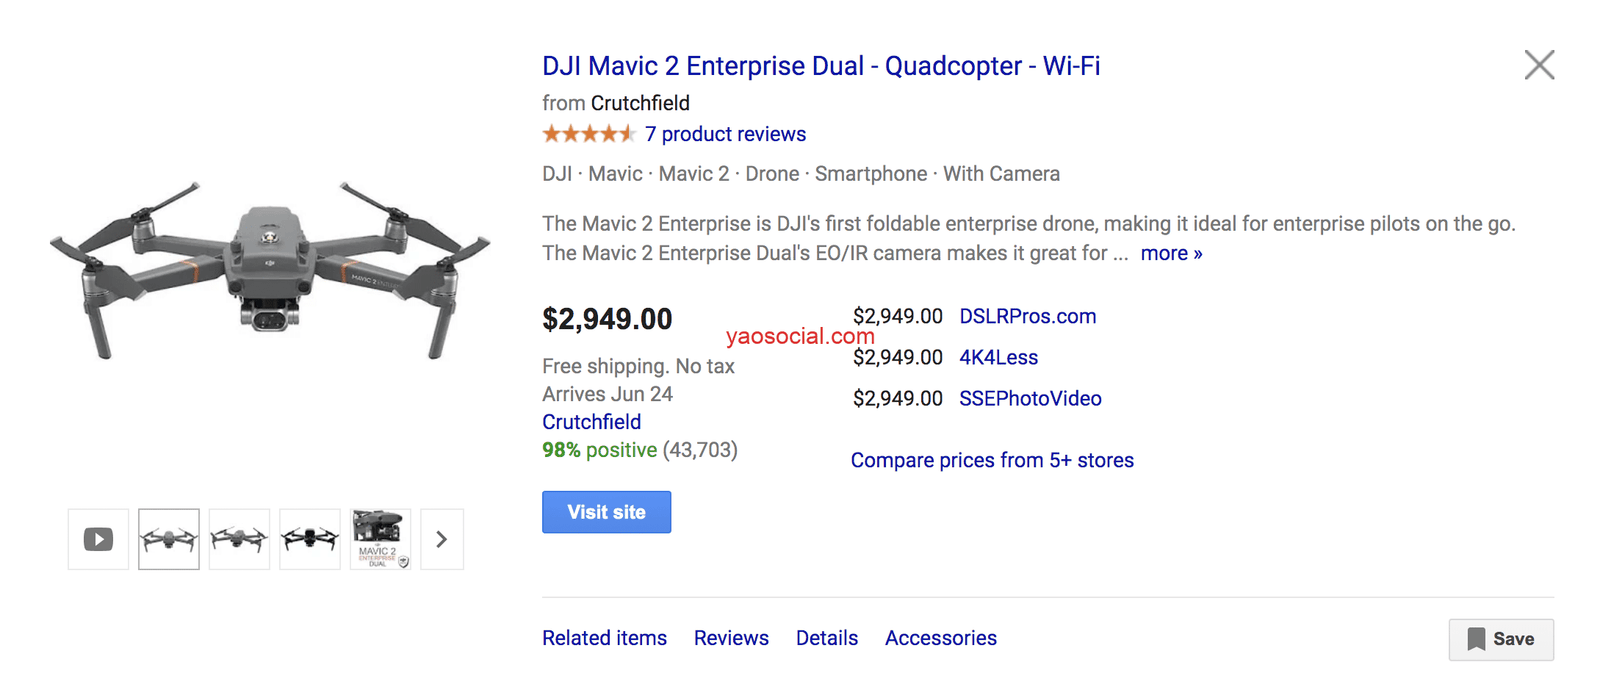This screenshot has height=676, width=1600.
Task: Go to the Accessories tab
Action: [941, 638]
